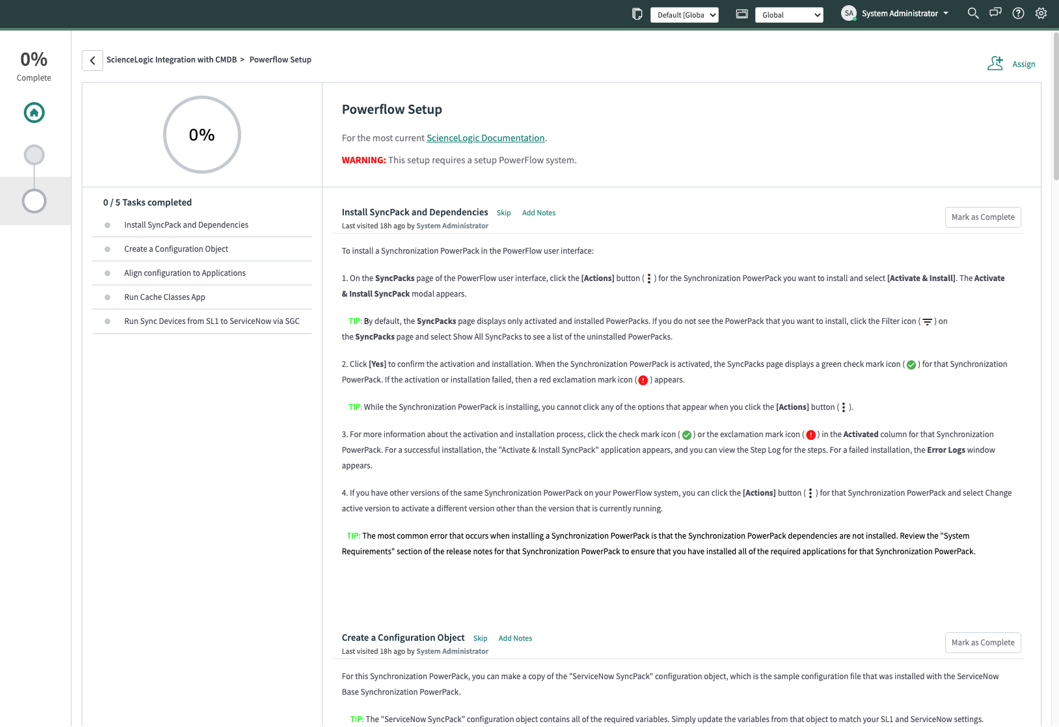Image resolution: width=1059 pixels, height=727 pixels.
Task: Select the current step circle in sidebar
Action: click(x=34, y=201)
